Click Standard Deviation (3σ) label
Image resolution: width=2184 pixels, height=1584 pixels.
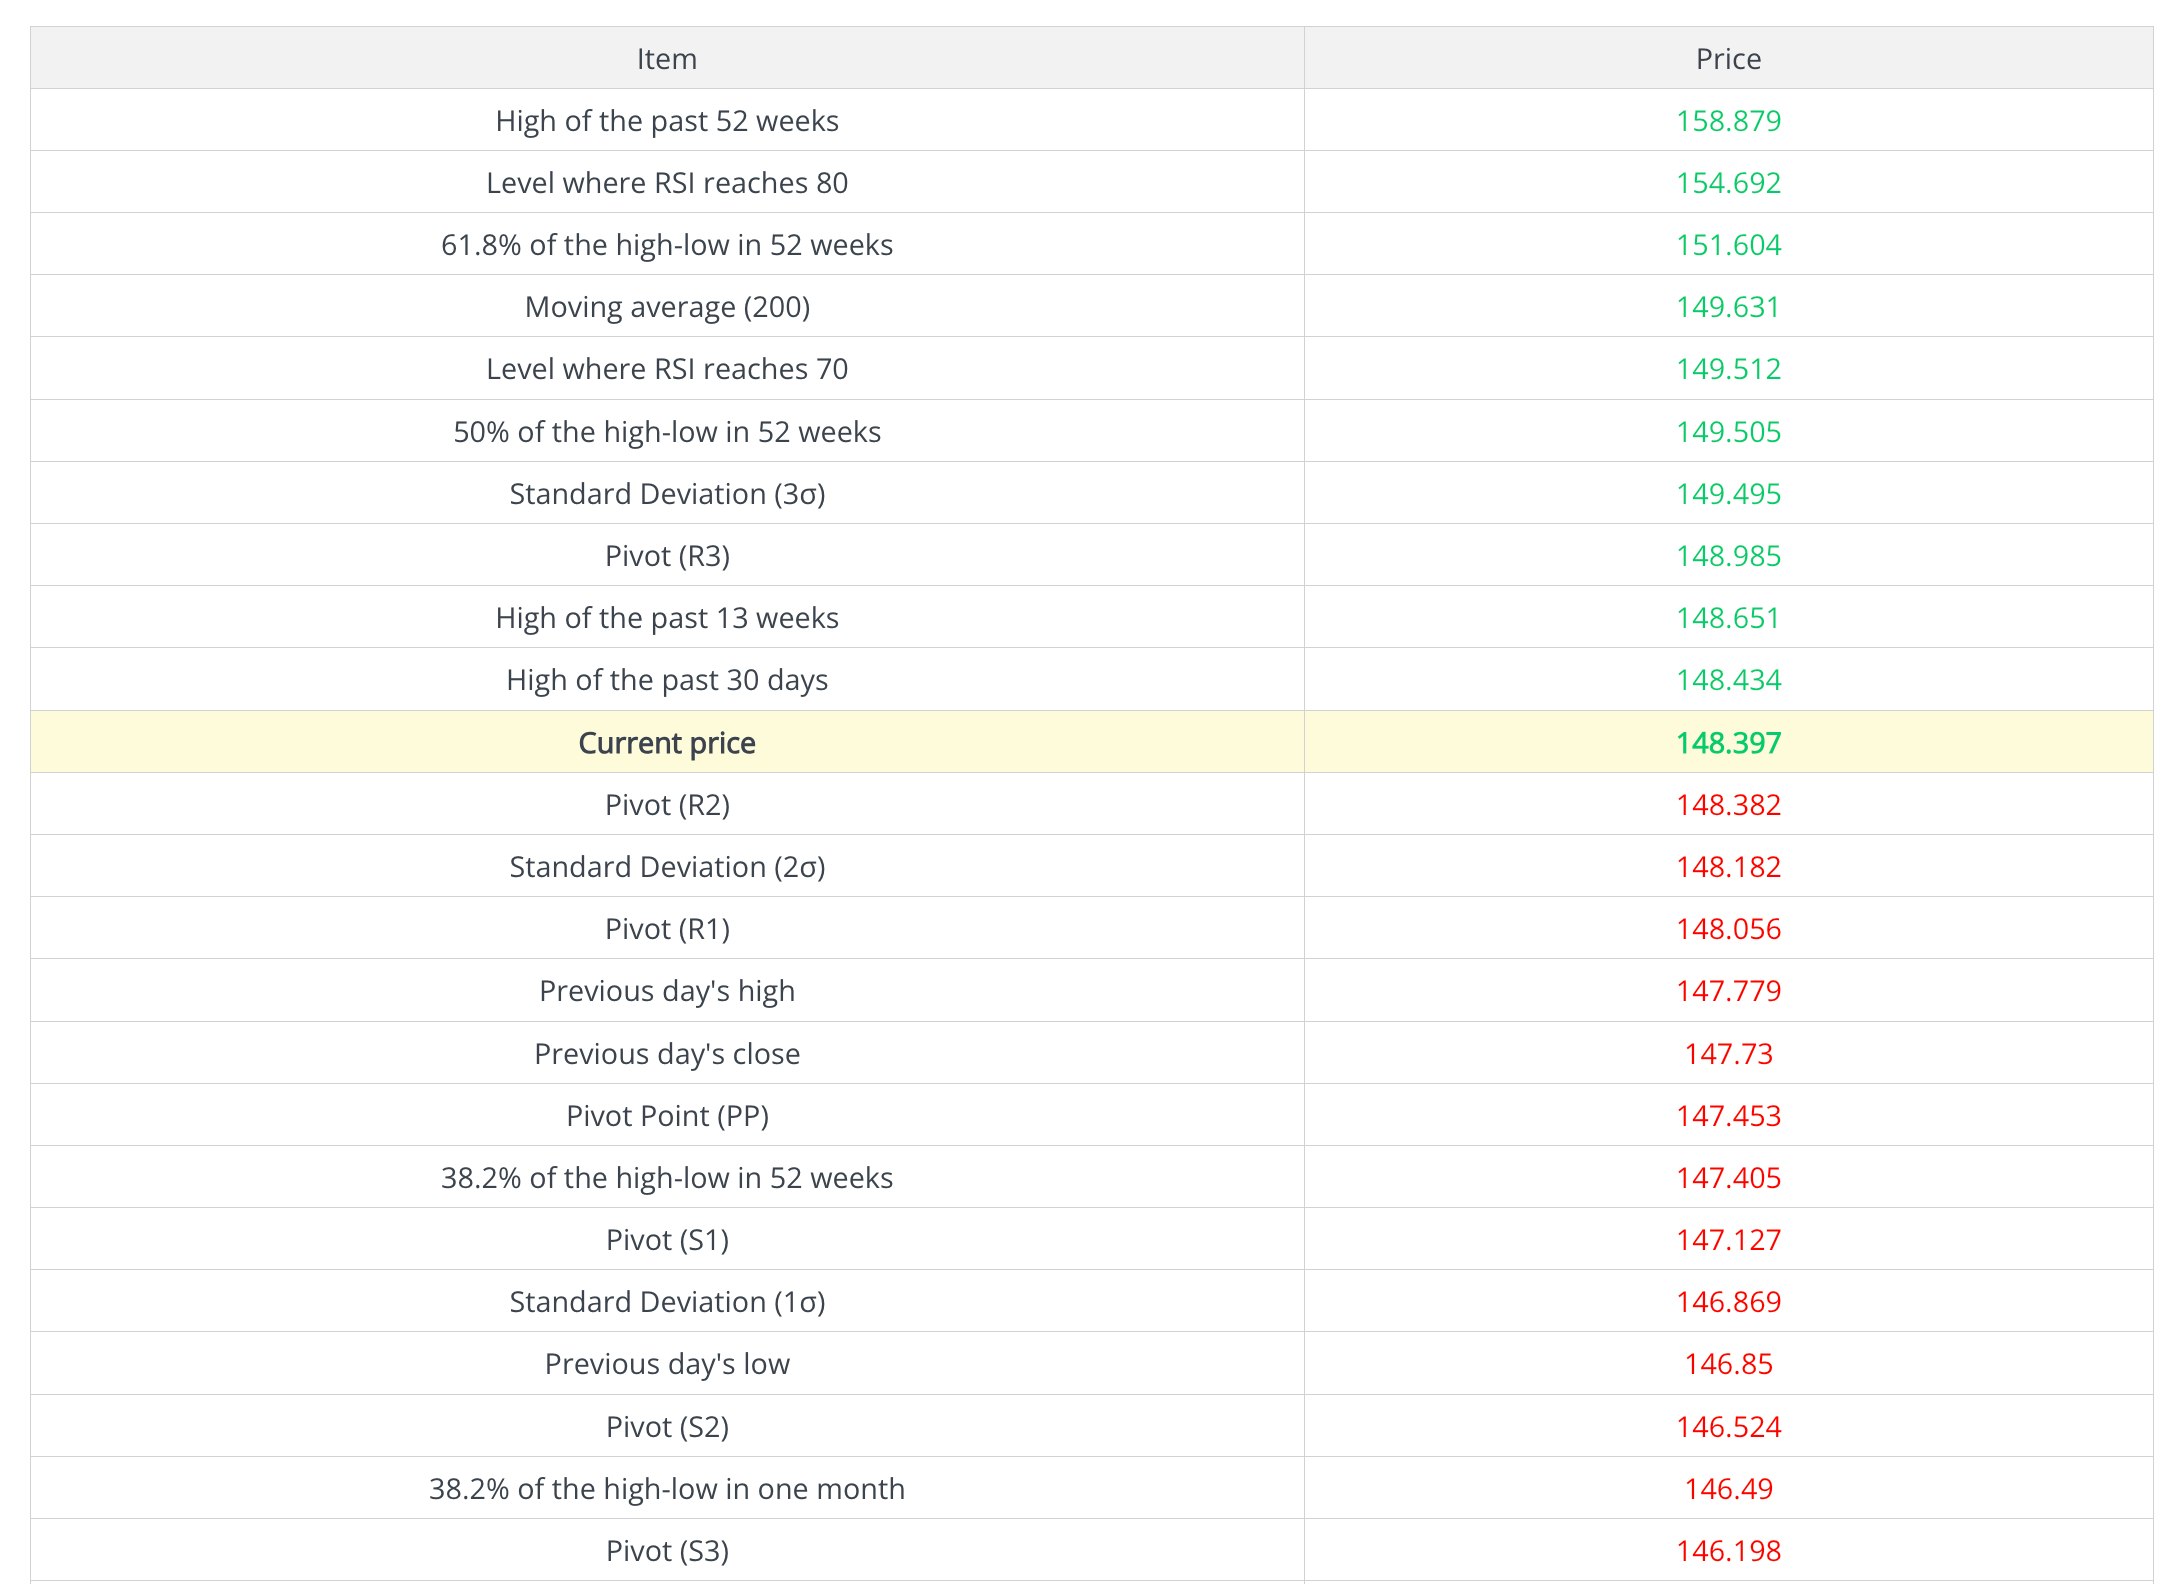coord(666,494)
